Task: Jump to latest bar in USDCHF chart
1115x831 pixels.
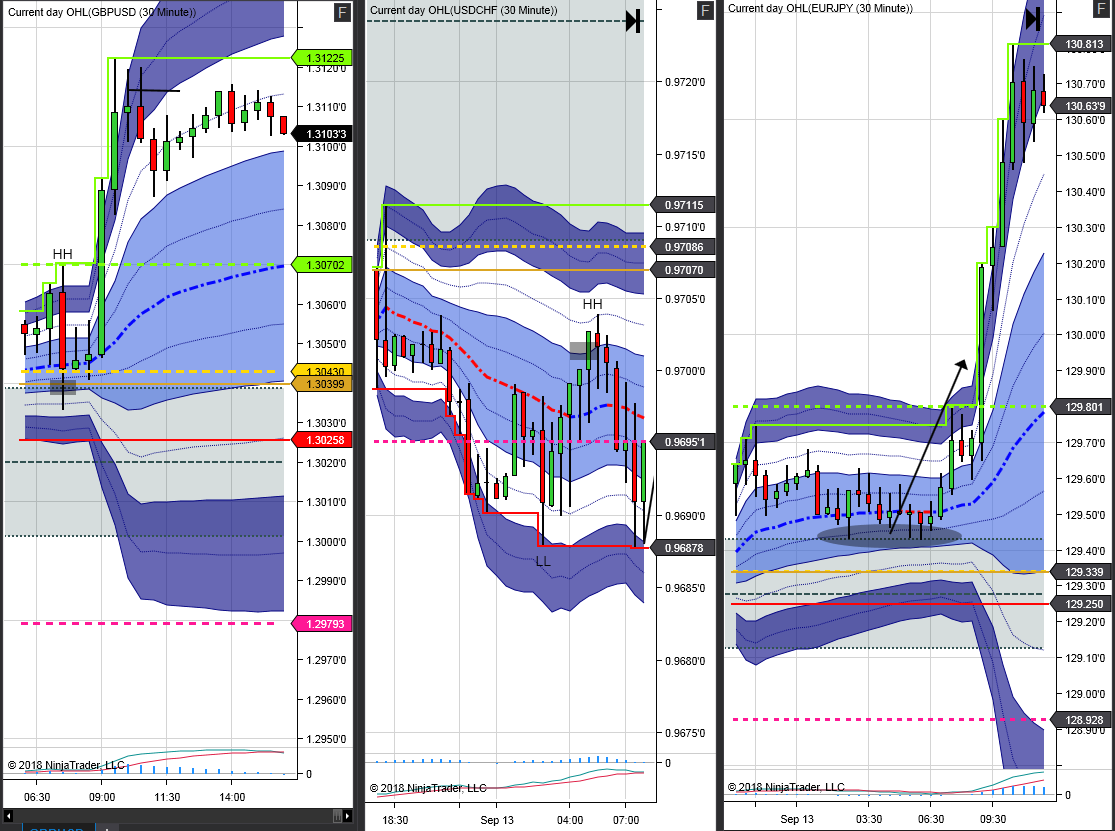Action: coord(634,21)
